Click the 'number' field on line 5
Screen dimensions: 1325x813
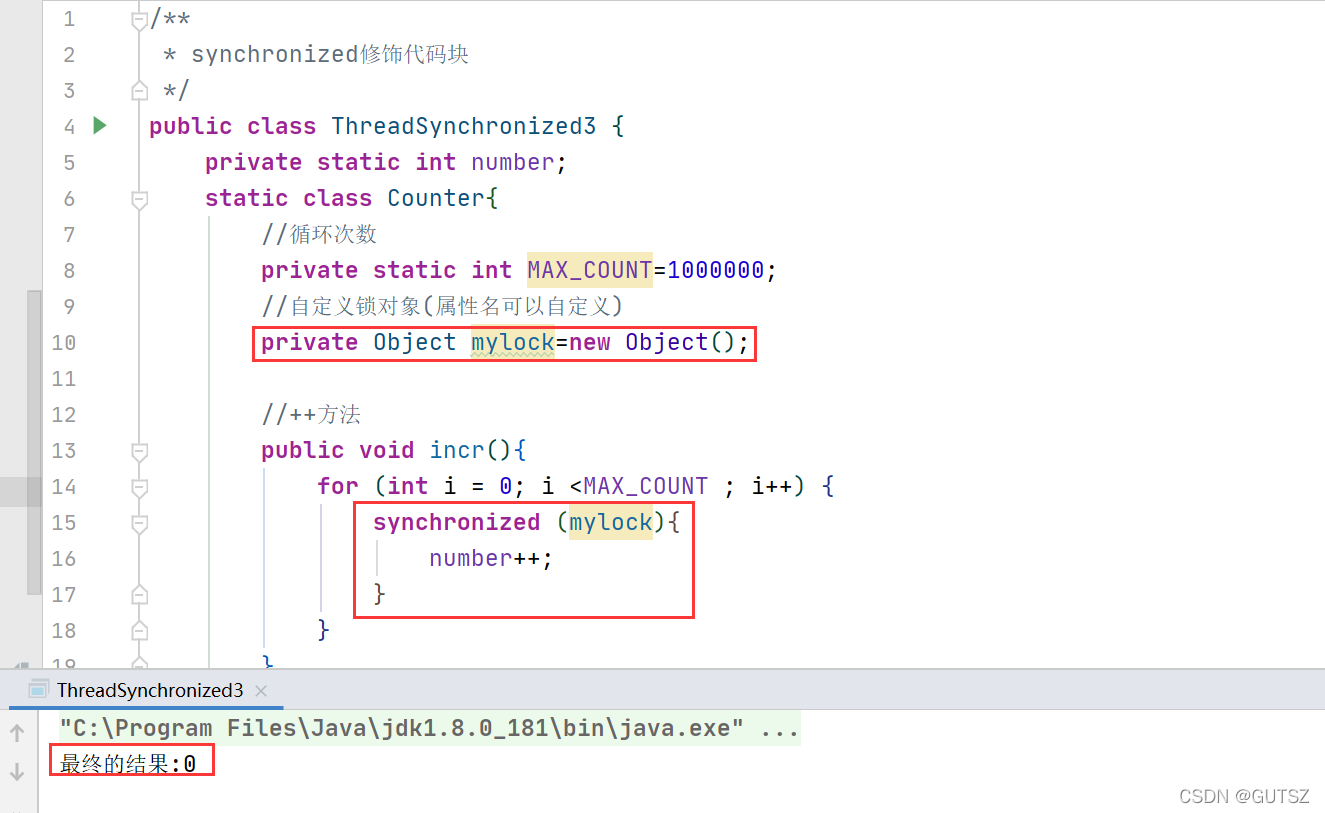[x=513, y=163]
